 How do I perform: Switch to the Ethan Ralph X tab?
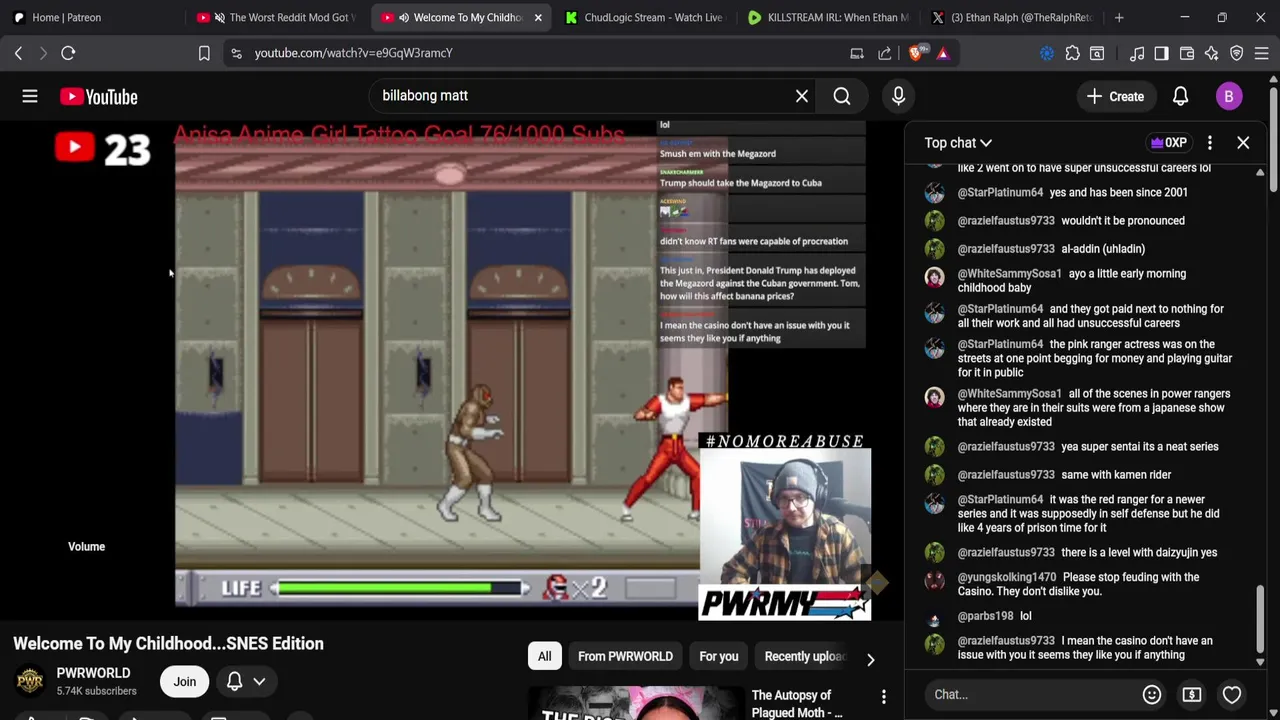pos(1011,17)
